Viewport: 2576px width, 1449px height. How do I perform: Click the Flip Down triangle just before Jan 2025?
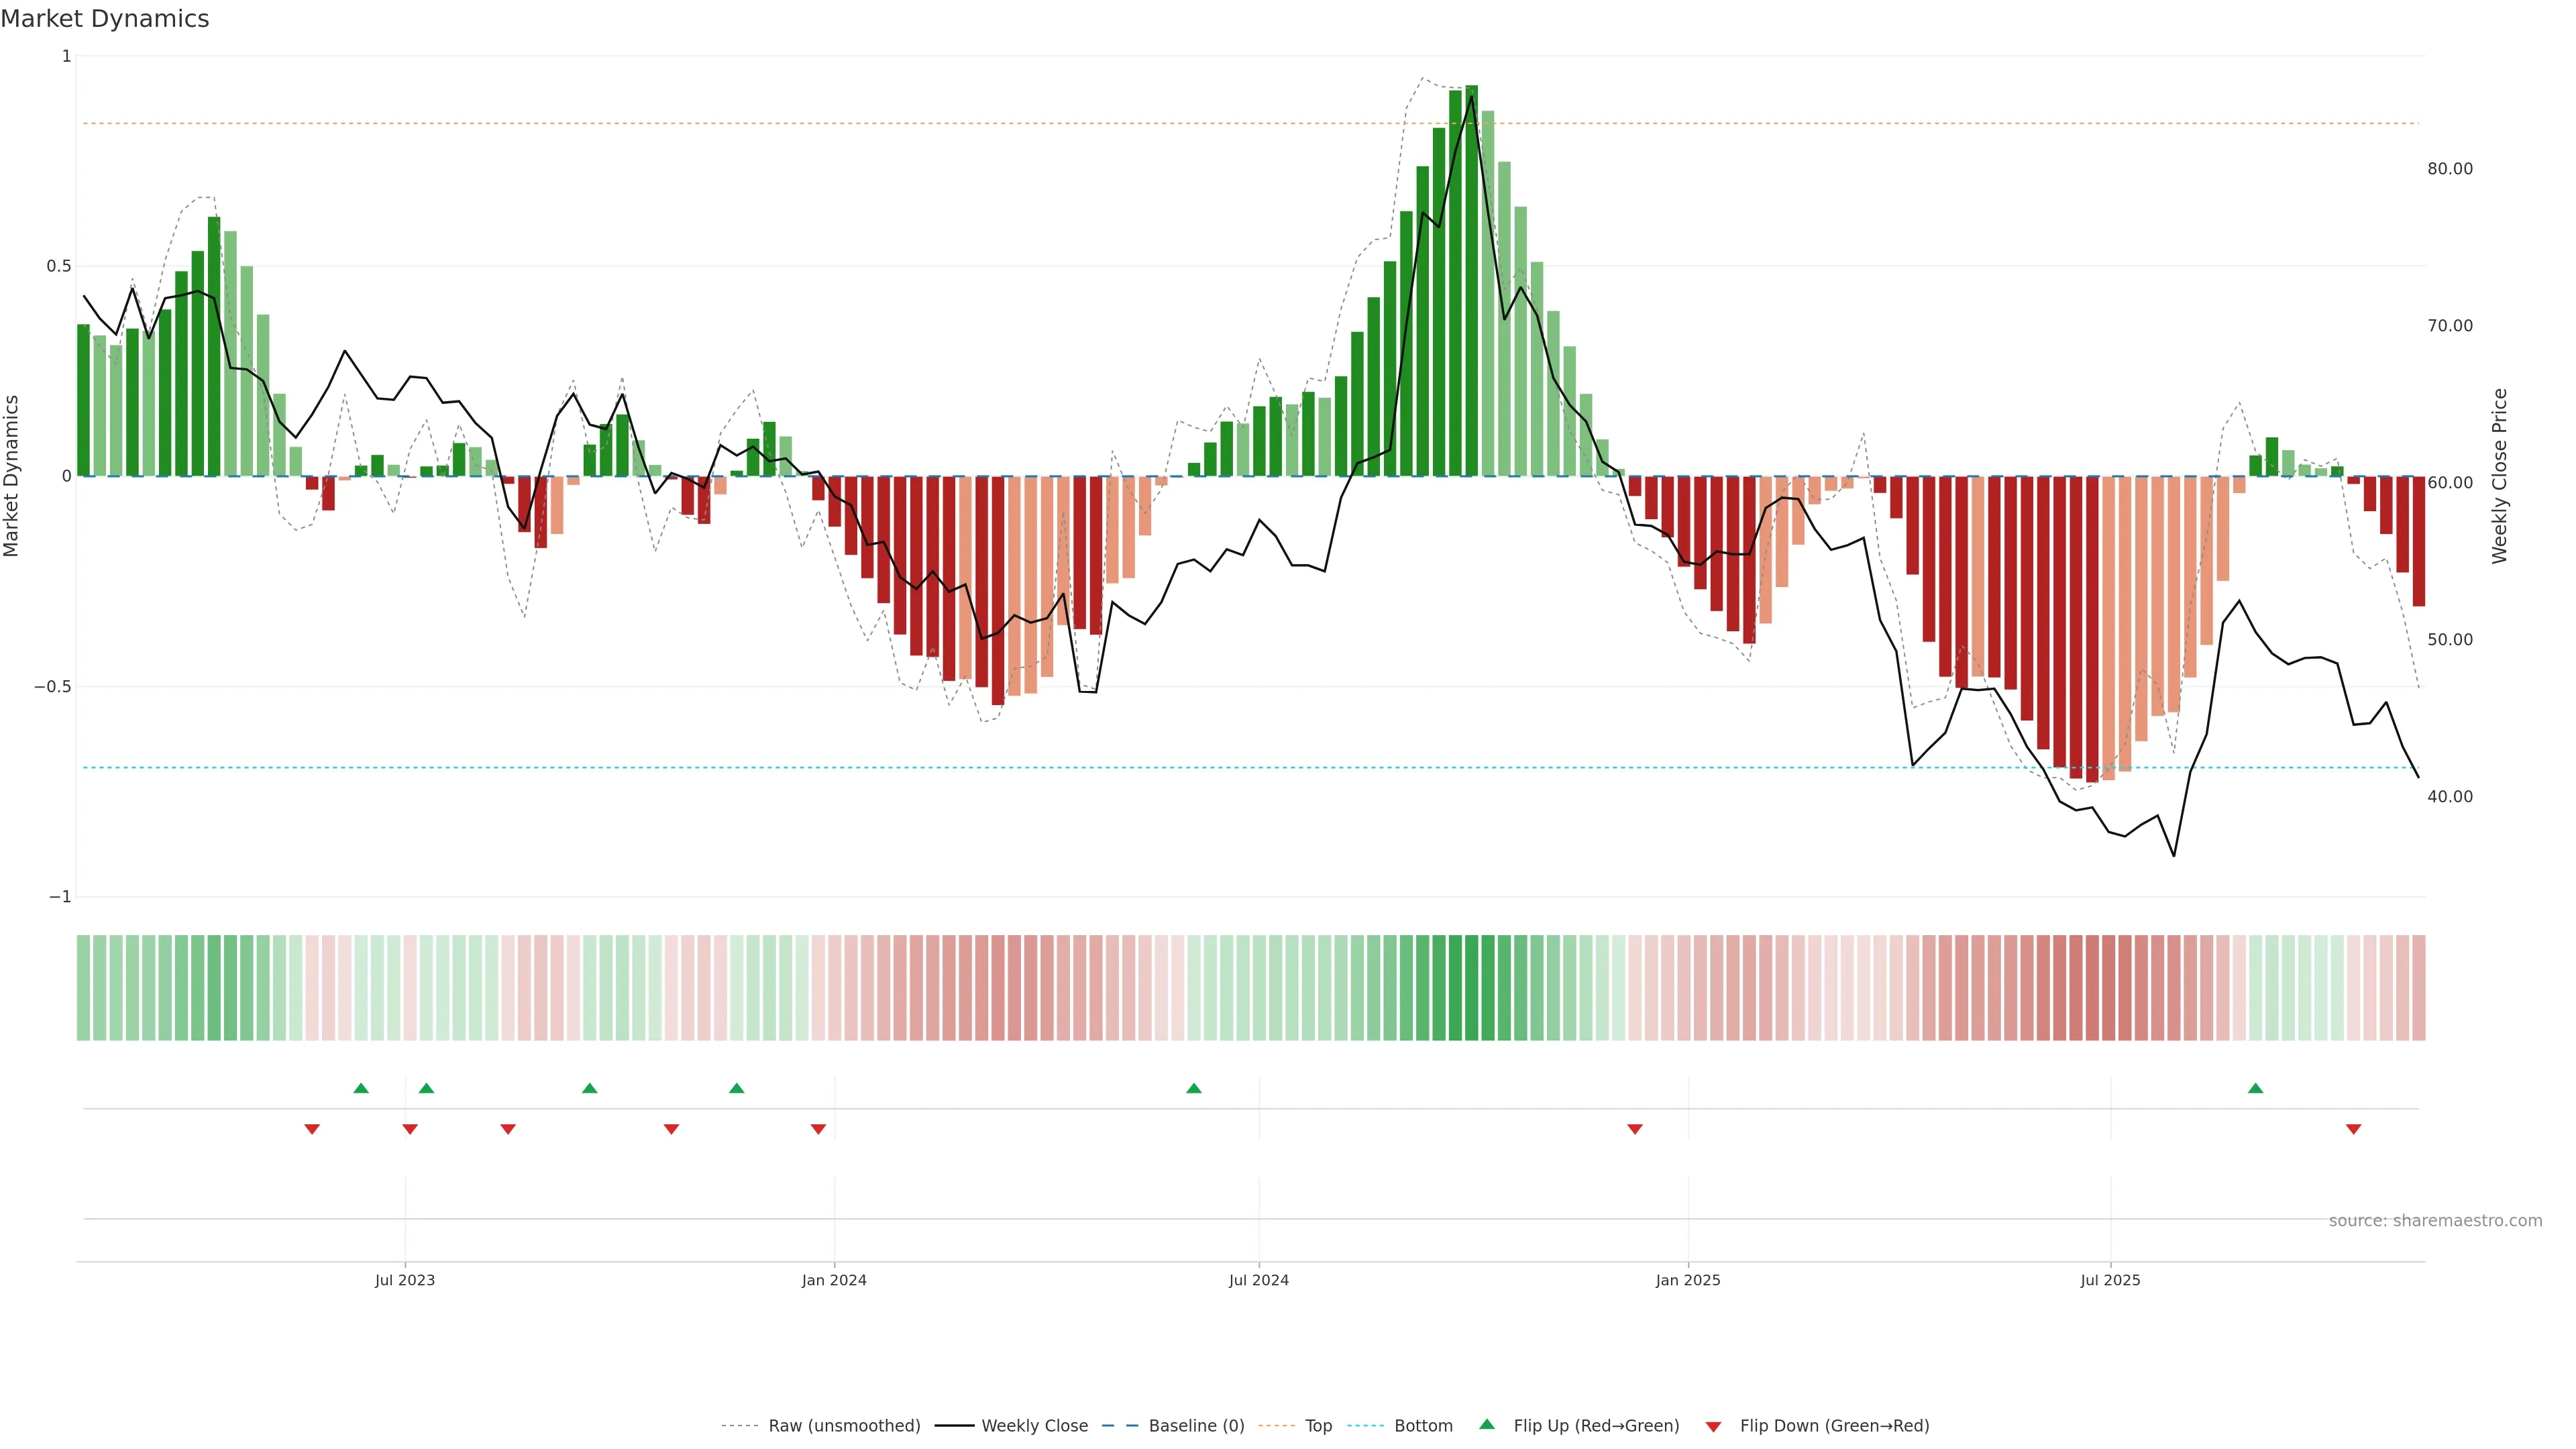click(1635, 1129)
